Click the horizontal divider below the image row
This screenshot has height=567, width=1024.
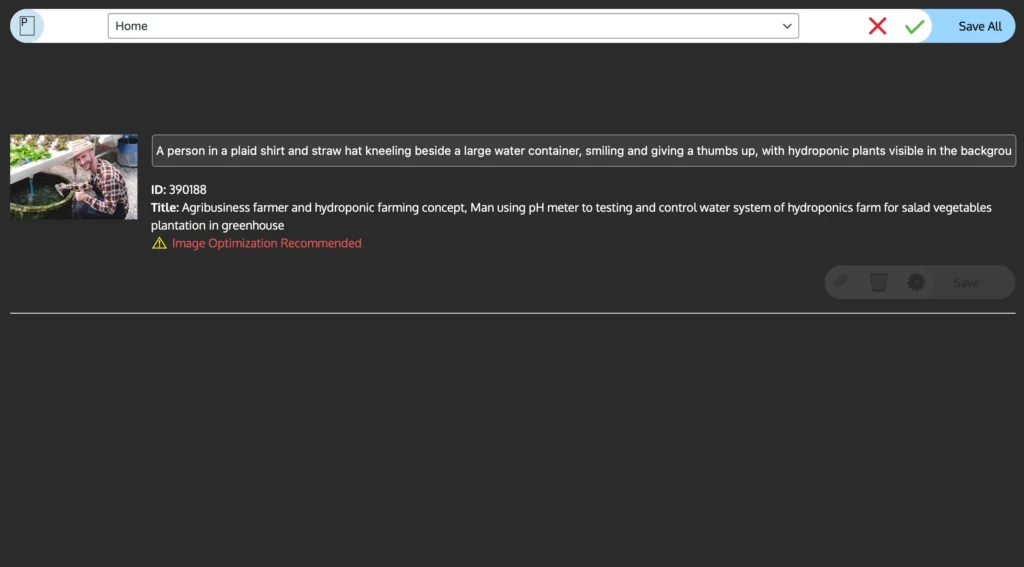point(512,313)
